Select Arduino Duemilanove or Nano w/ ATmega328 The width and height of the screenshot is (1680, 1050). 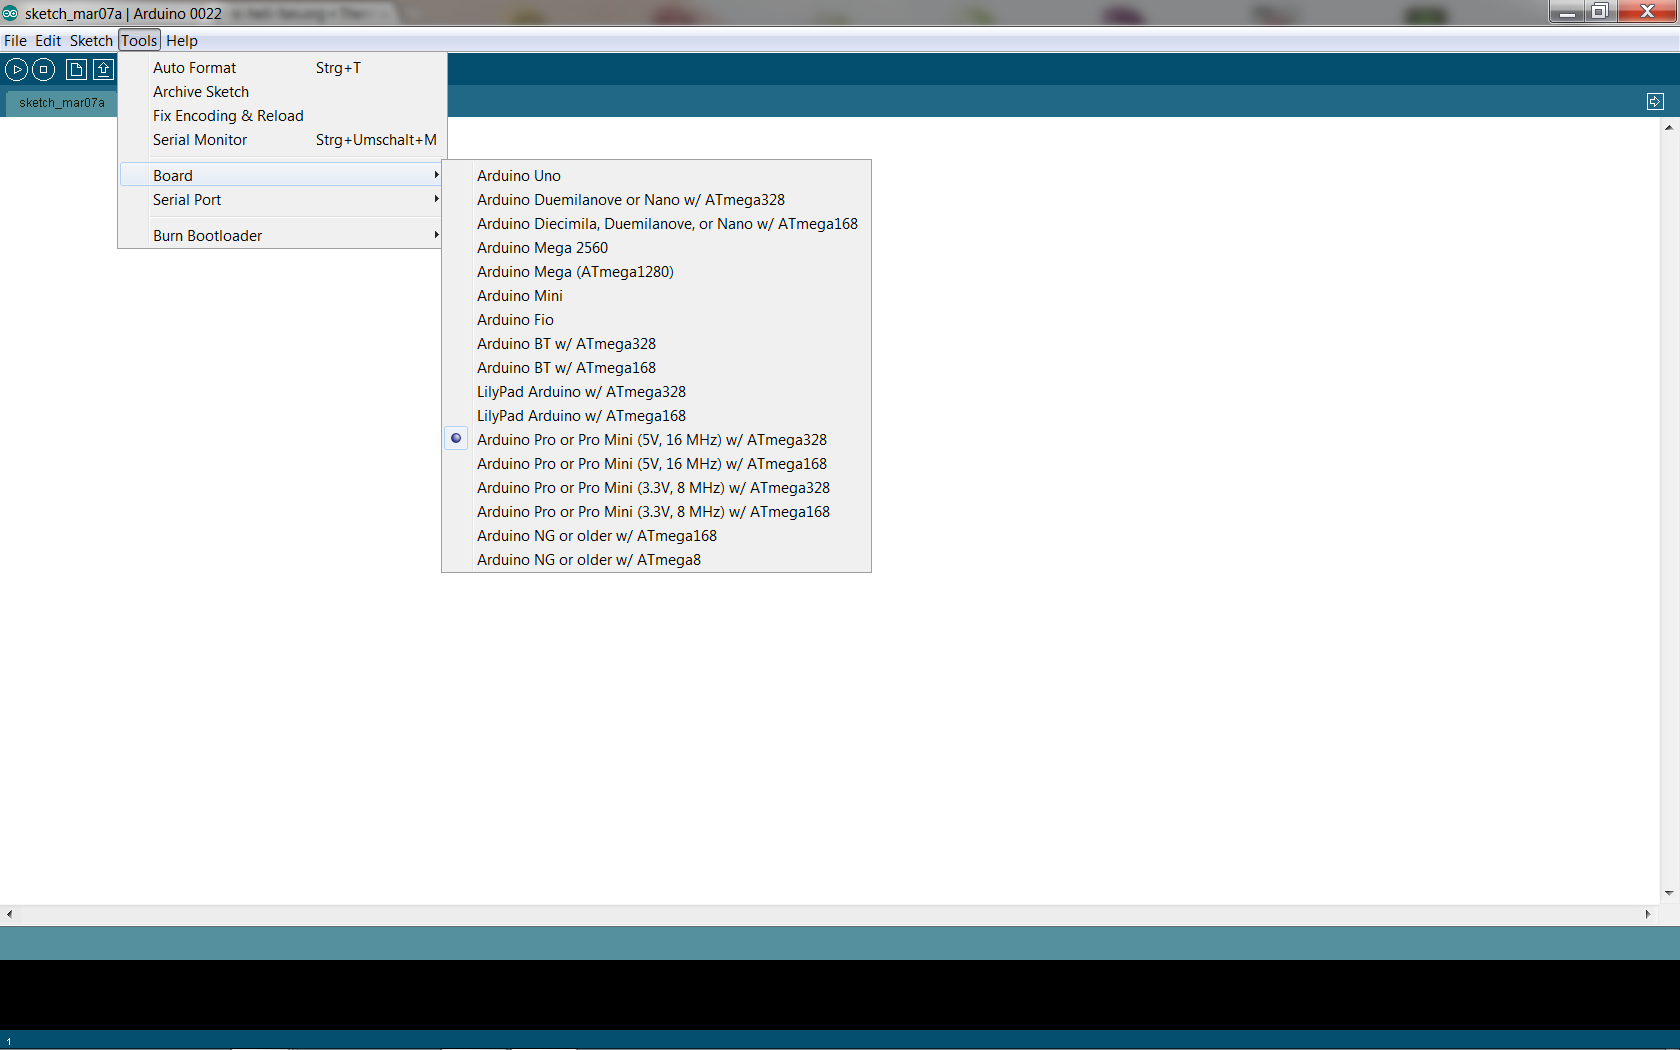click(x=657, y=199)
